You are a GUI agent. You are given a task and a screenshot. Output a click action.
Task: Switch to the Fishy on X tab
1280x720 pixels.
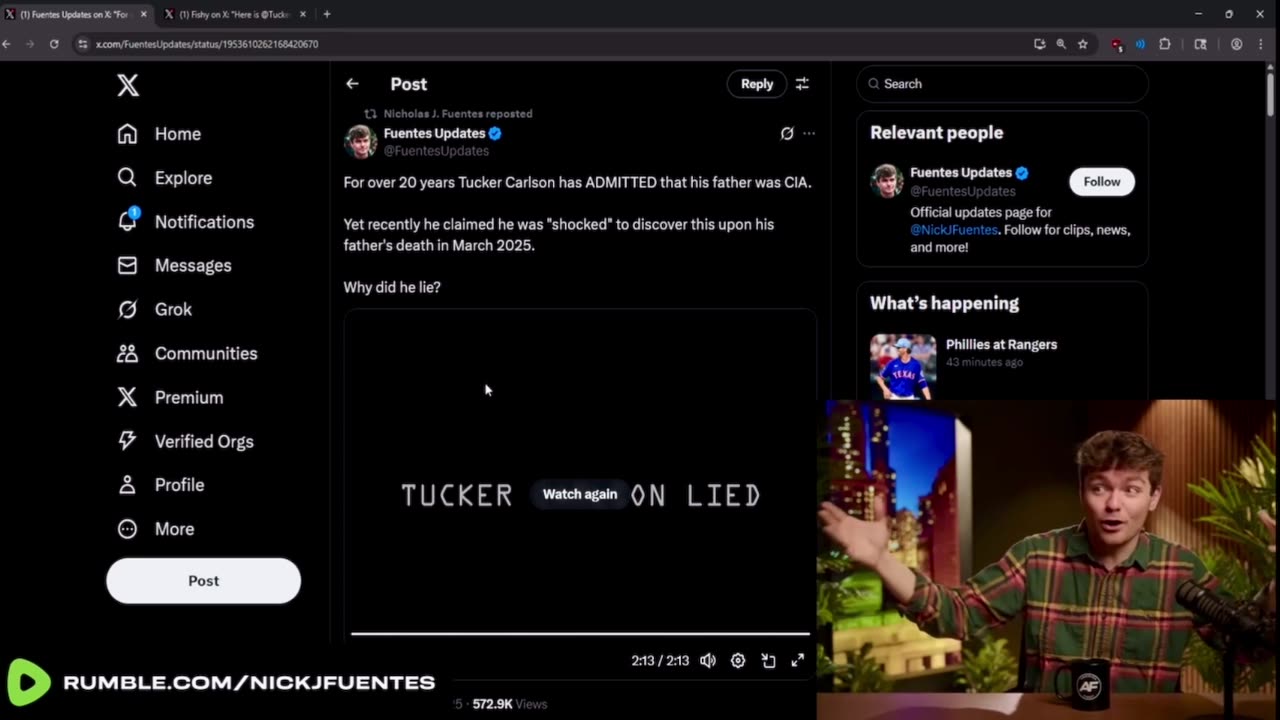coord(233,14)
